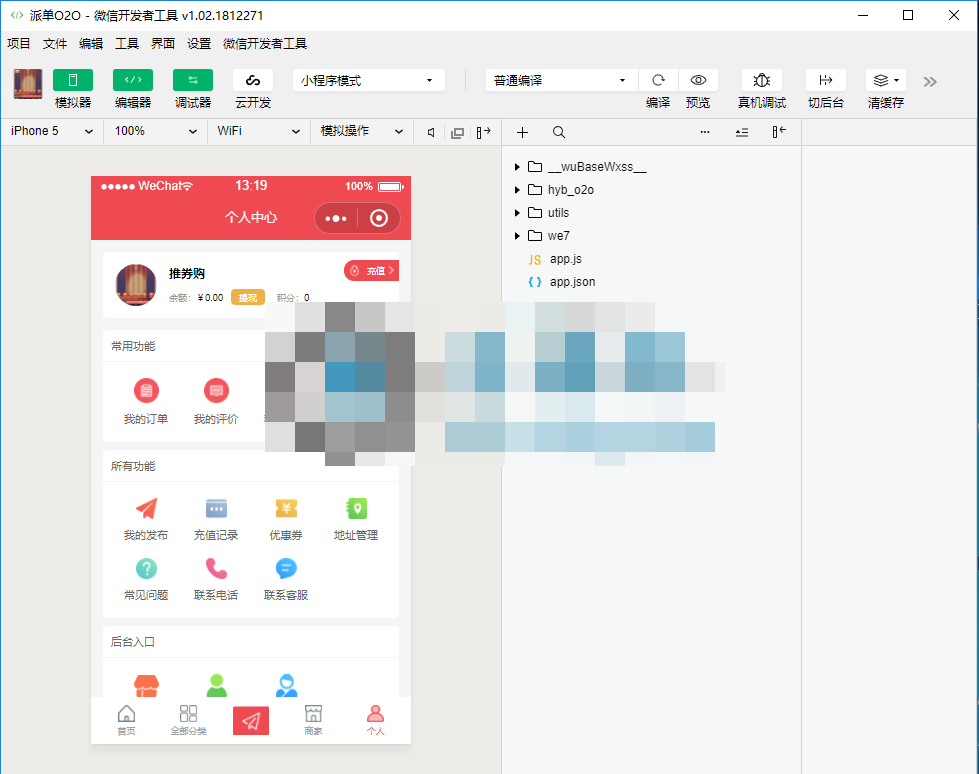The image size is (979, 774).
Task: Toggle the 调试器 debugger panel button
Action: [x=193, y=81]
